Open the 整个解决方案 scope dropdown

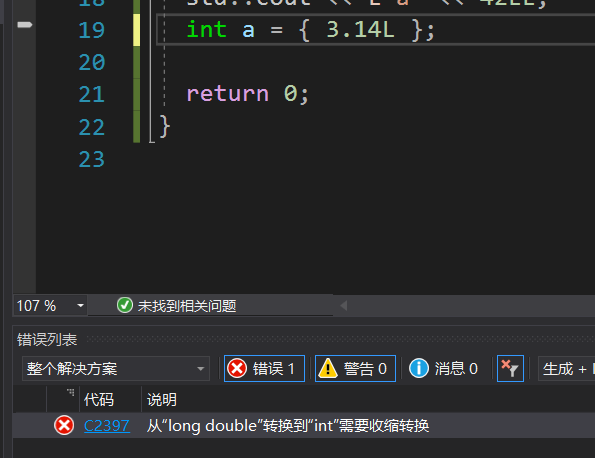(x=116, y=368)
